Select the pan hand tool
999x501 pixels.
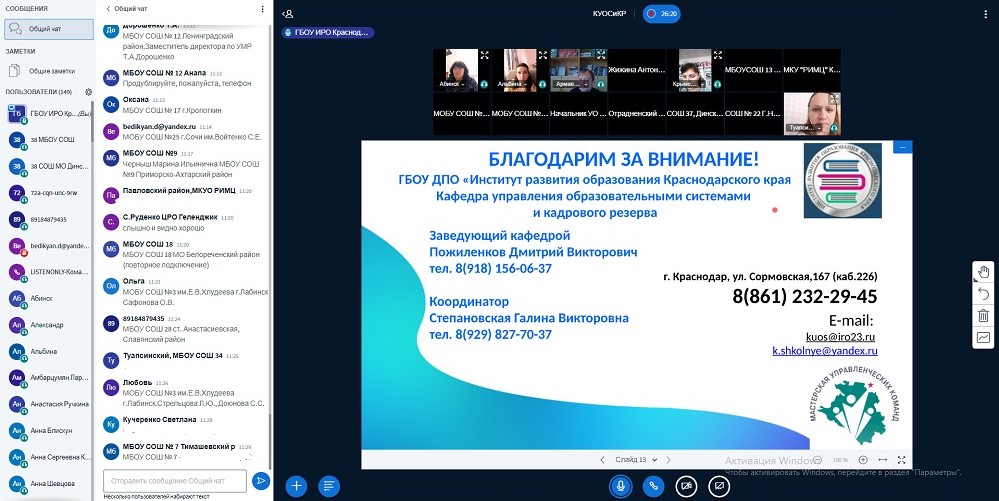tap(983, 271)
